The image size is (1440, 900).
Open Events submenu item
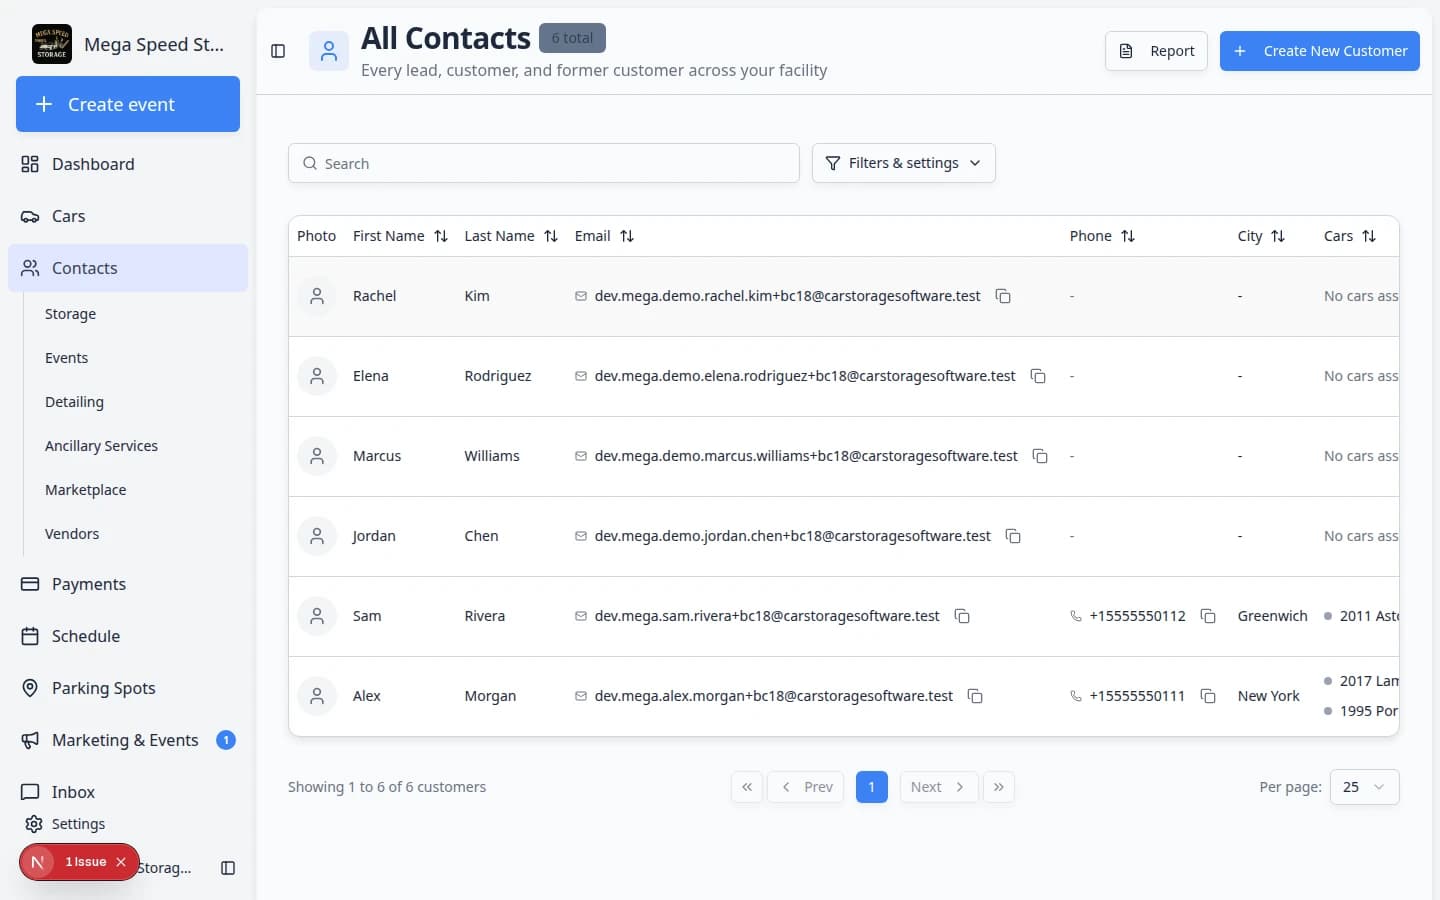66,358
